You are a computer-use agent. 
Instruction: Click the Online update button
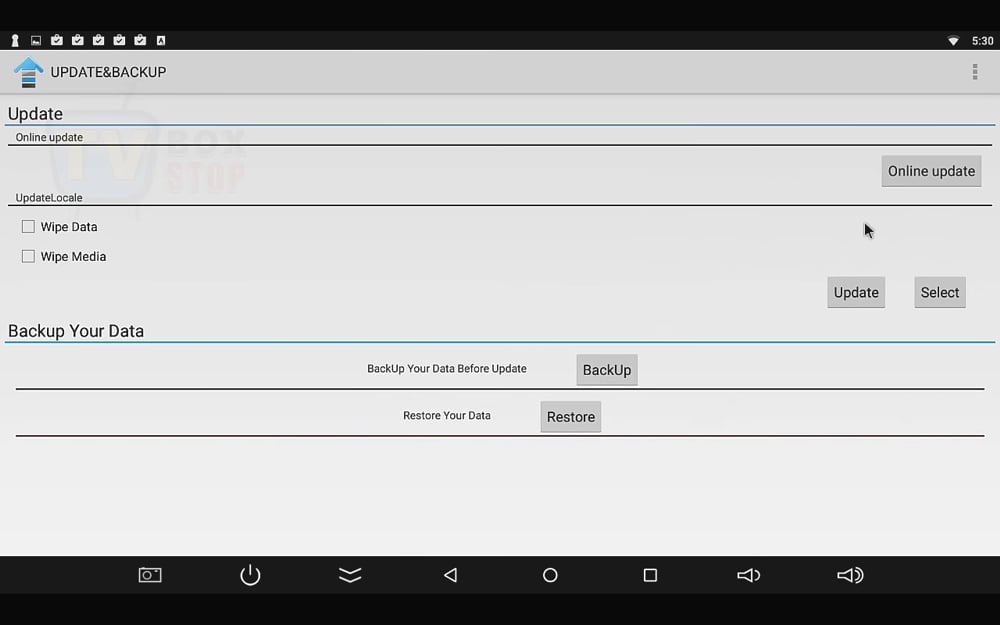point(931,171)
